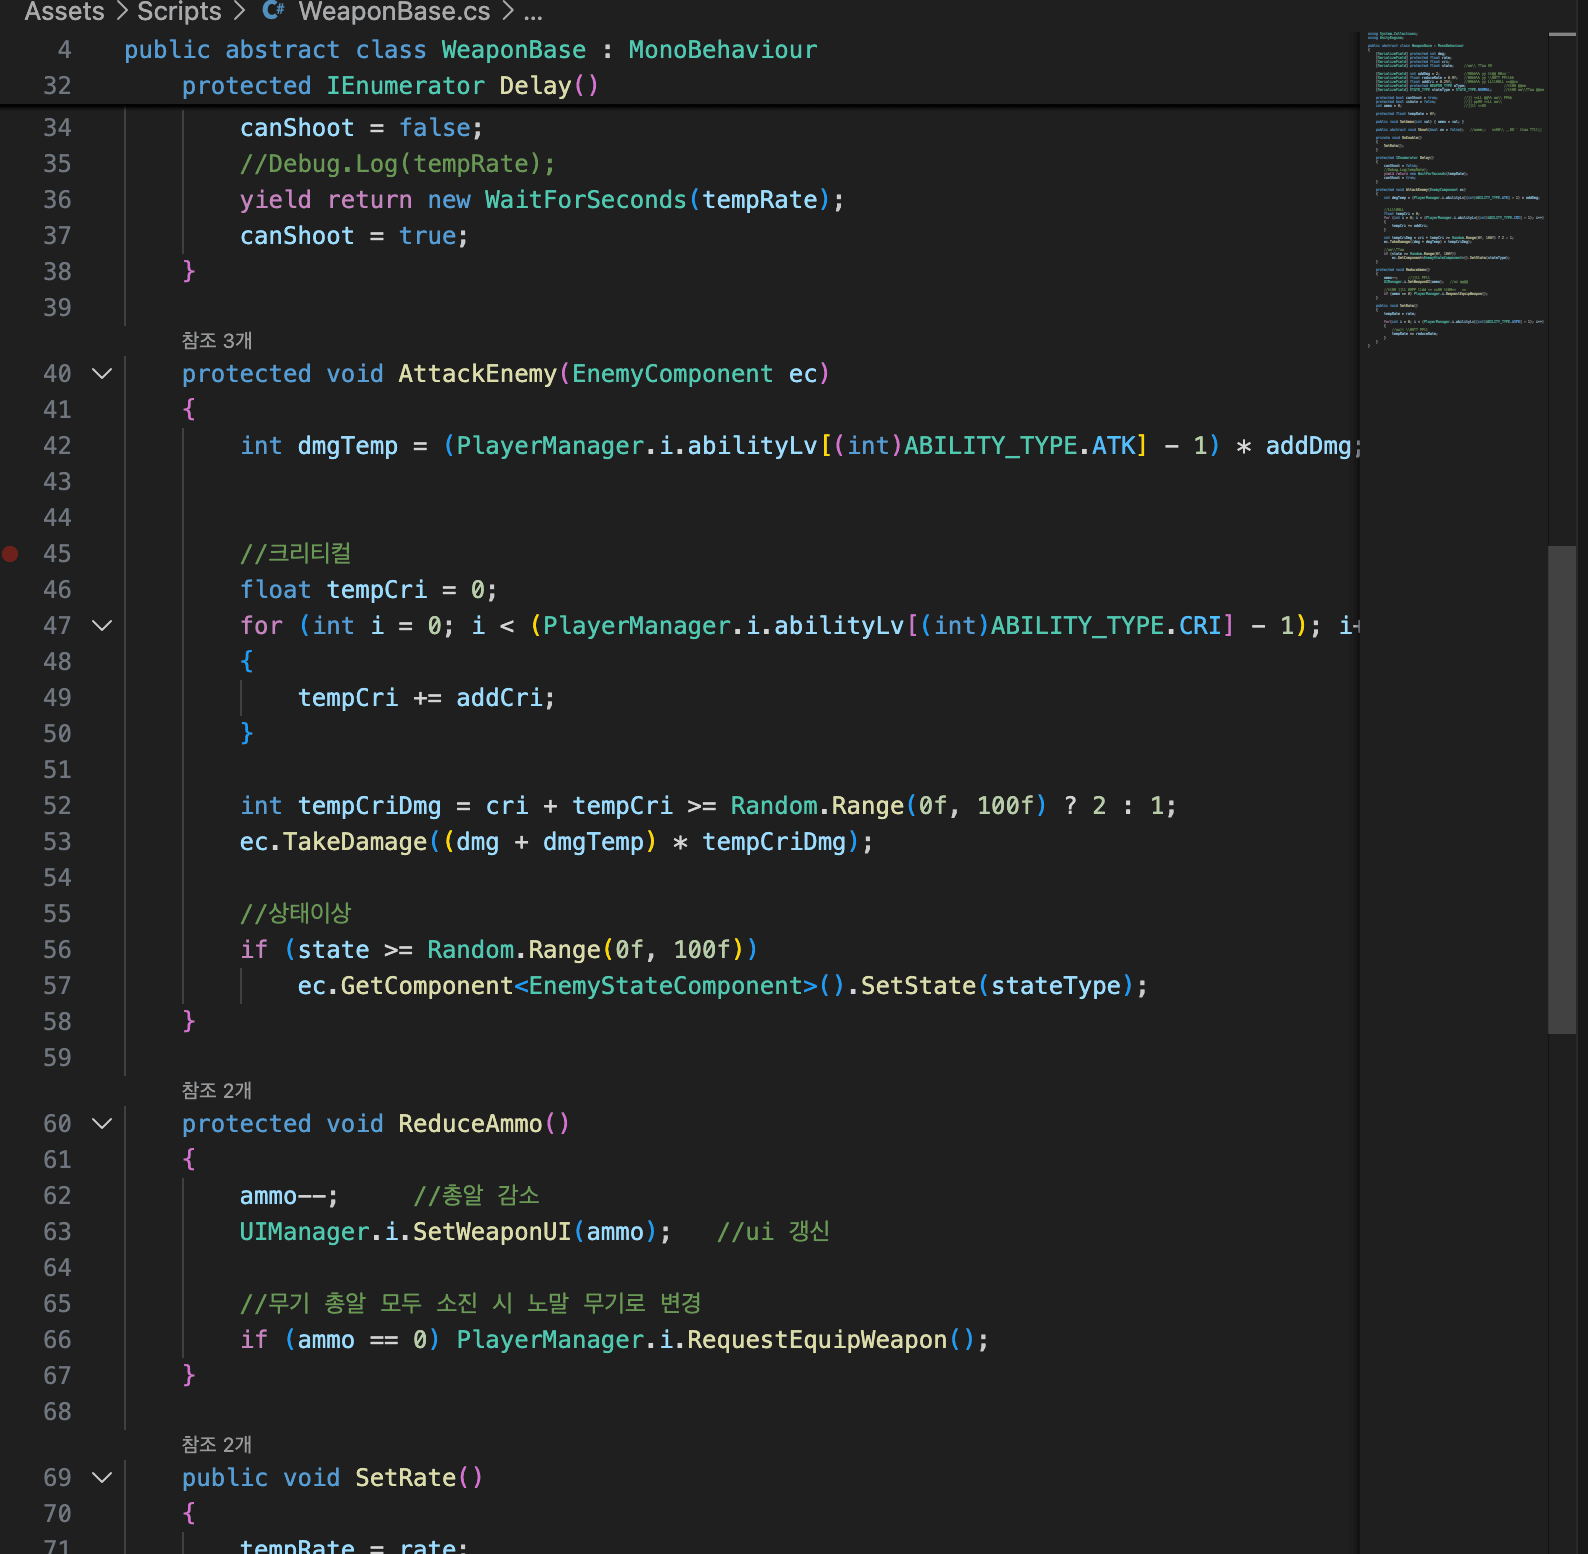Click 'EnemyComponent' parameter type on line 40

[672, 373]
